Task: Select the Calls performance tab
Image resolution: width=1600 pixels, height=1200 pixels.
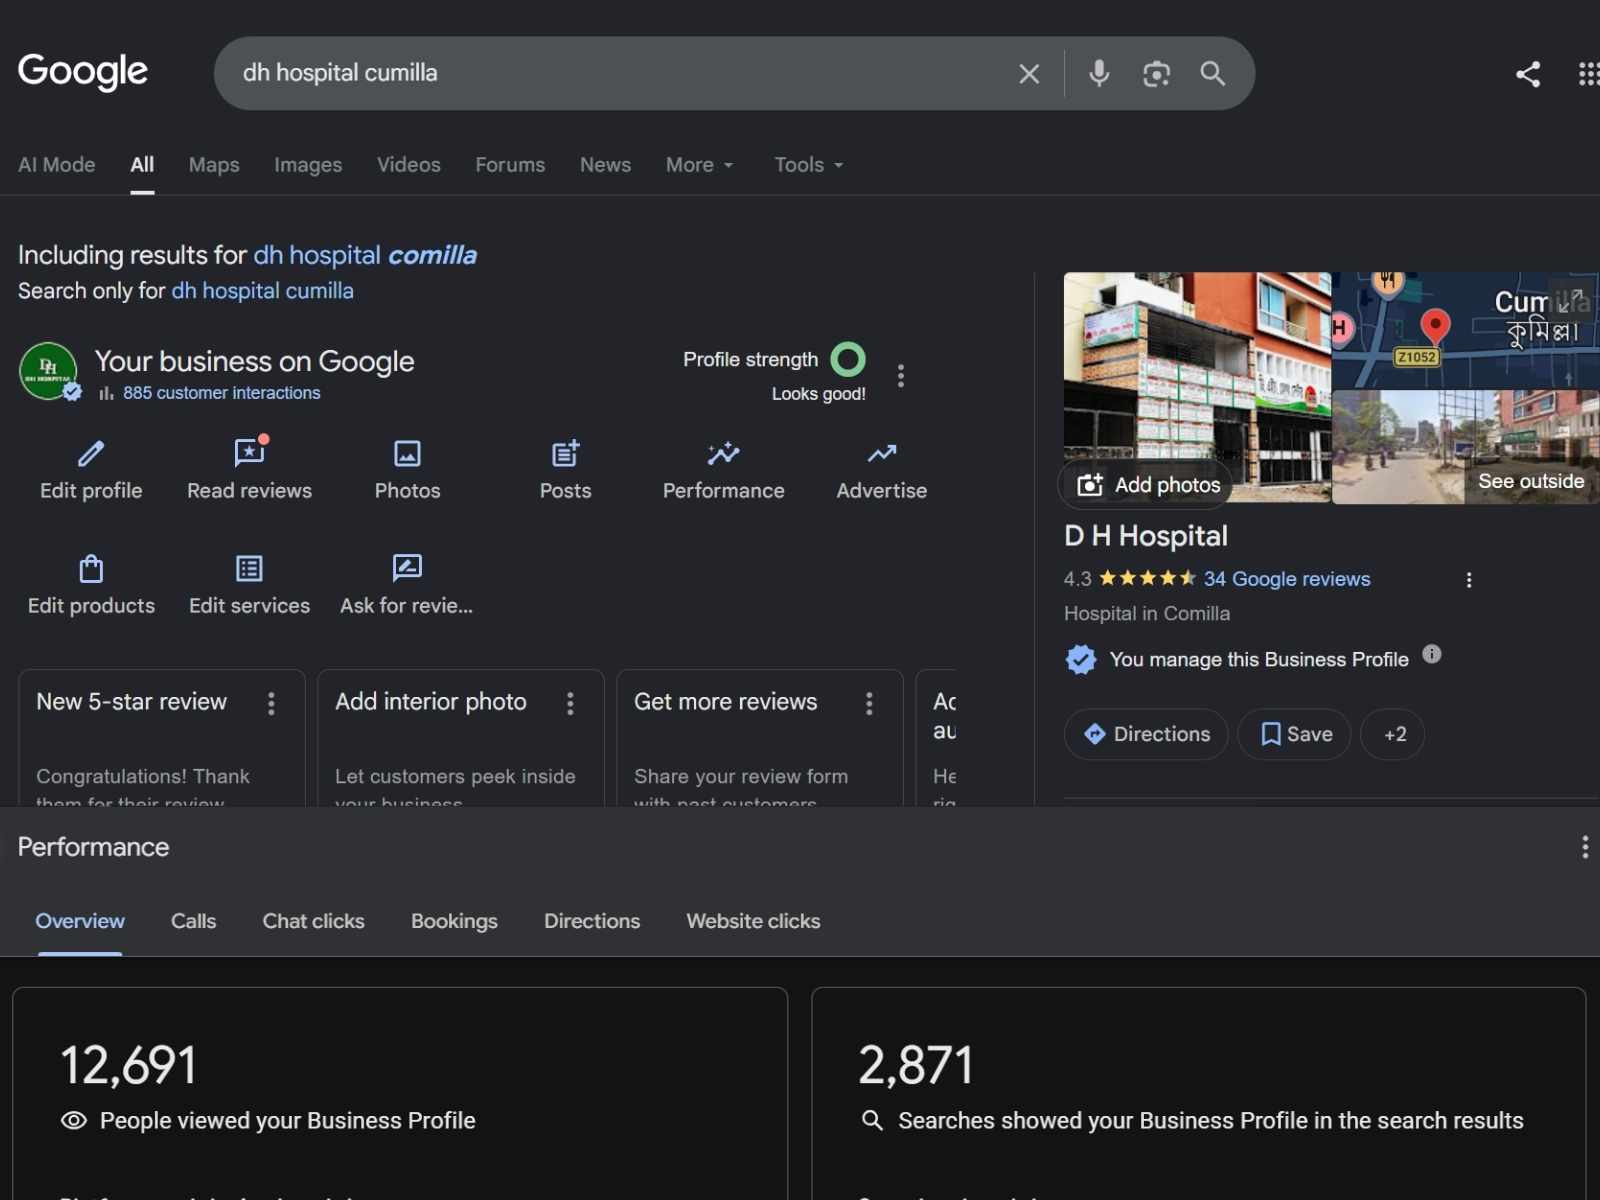Action: coord(193,921)
